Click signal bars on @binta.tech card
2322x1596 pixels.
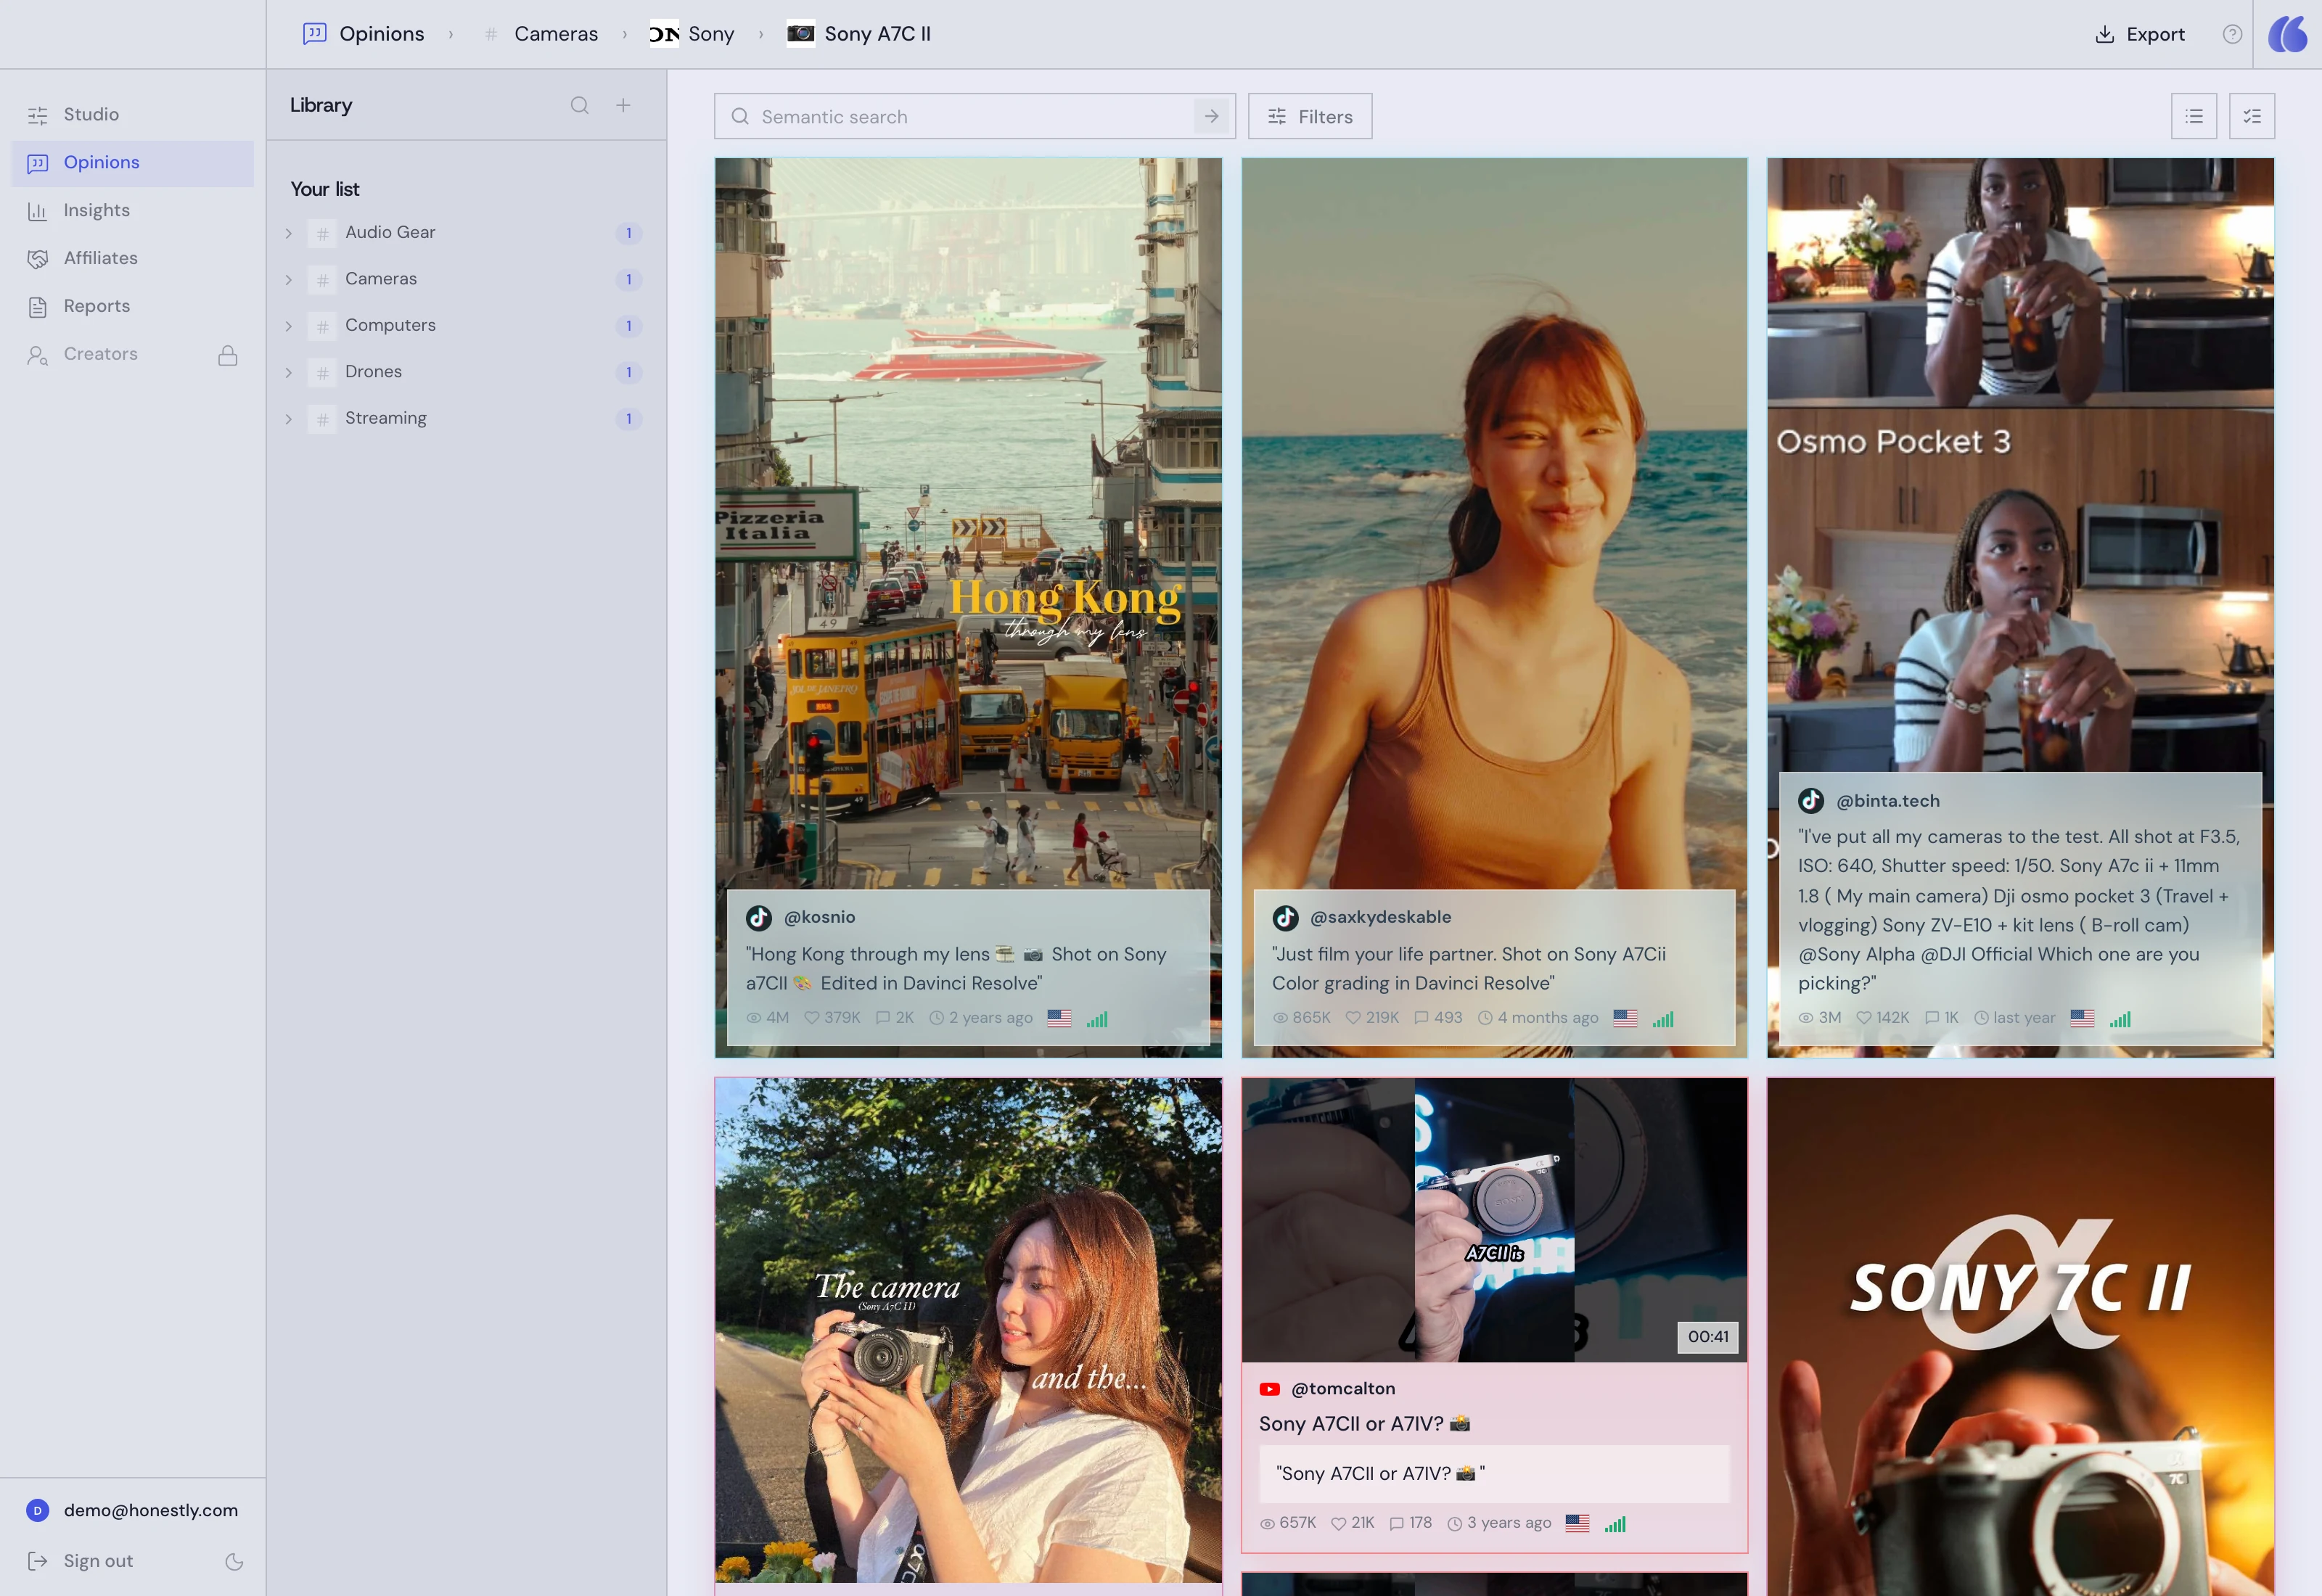pos(2120,1019)
